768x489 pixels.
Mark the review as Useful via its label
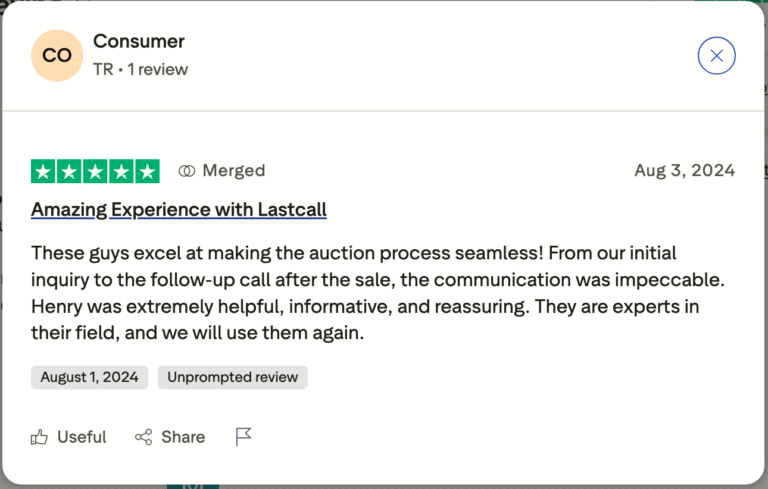81,437
